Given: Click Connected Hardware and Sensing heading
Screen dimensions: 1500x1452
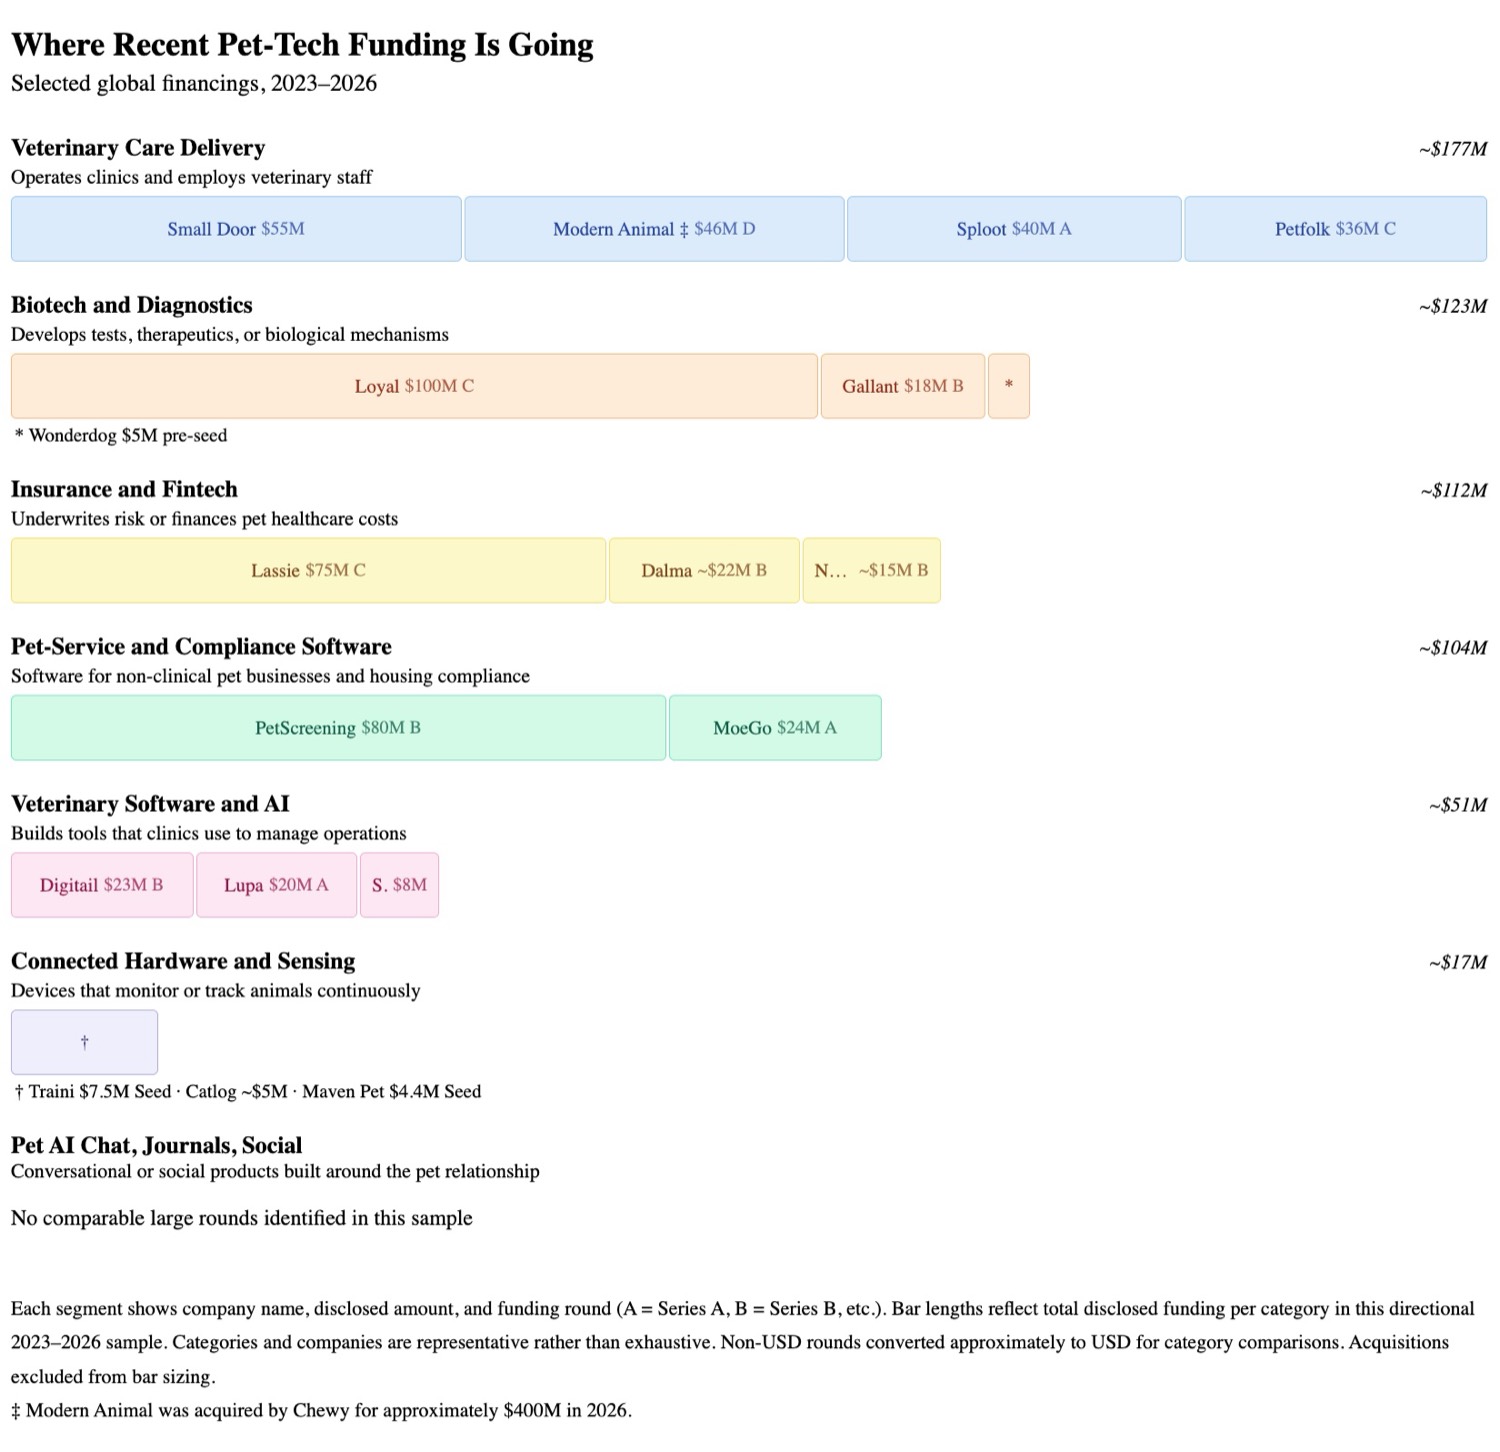Looking at the screenshot, I should point(183,961).
